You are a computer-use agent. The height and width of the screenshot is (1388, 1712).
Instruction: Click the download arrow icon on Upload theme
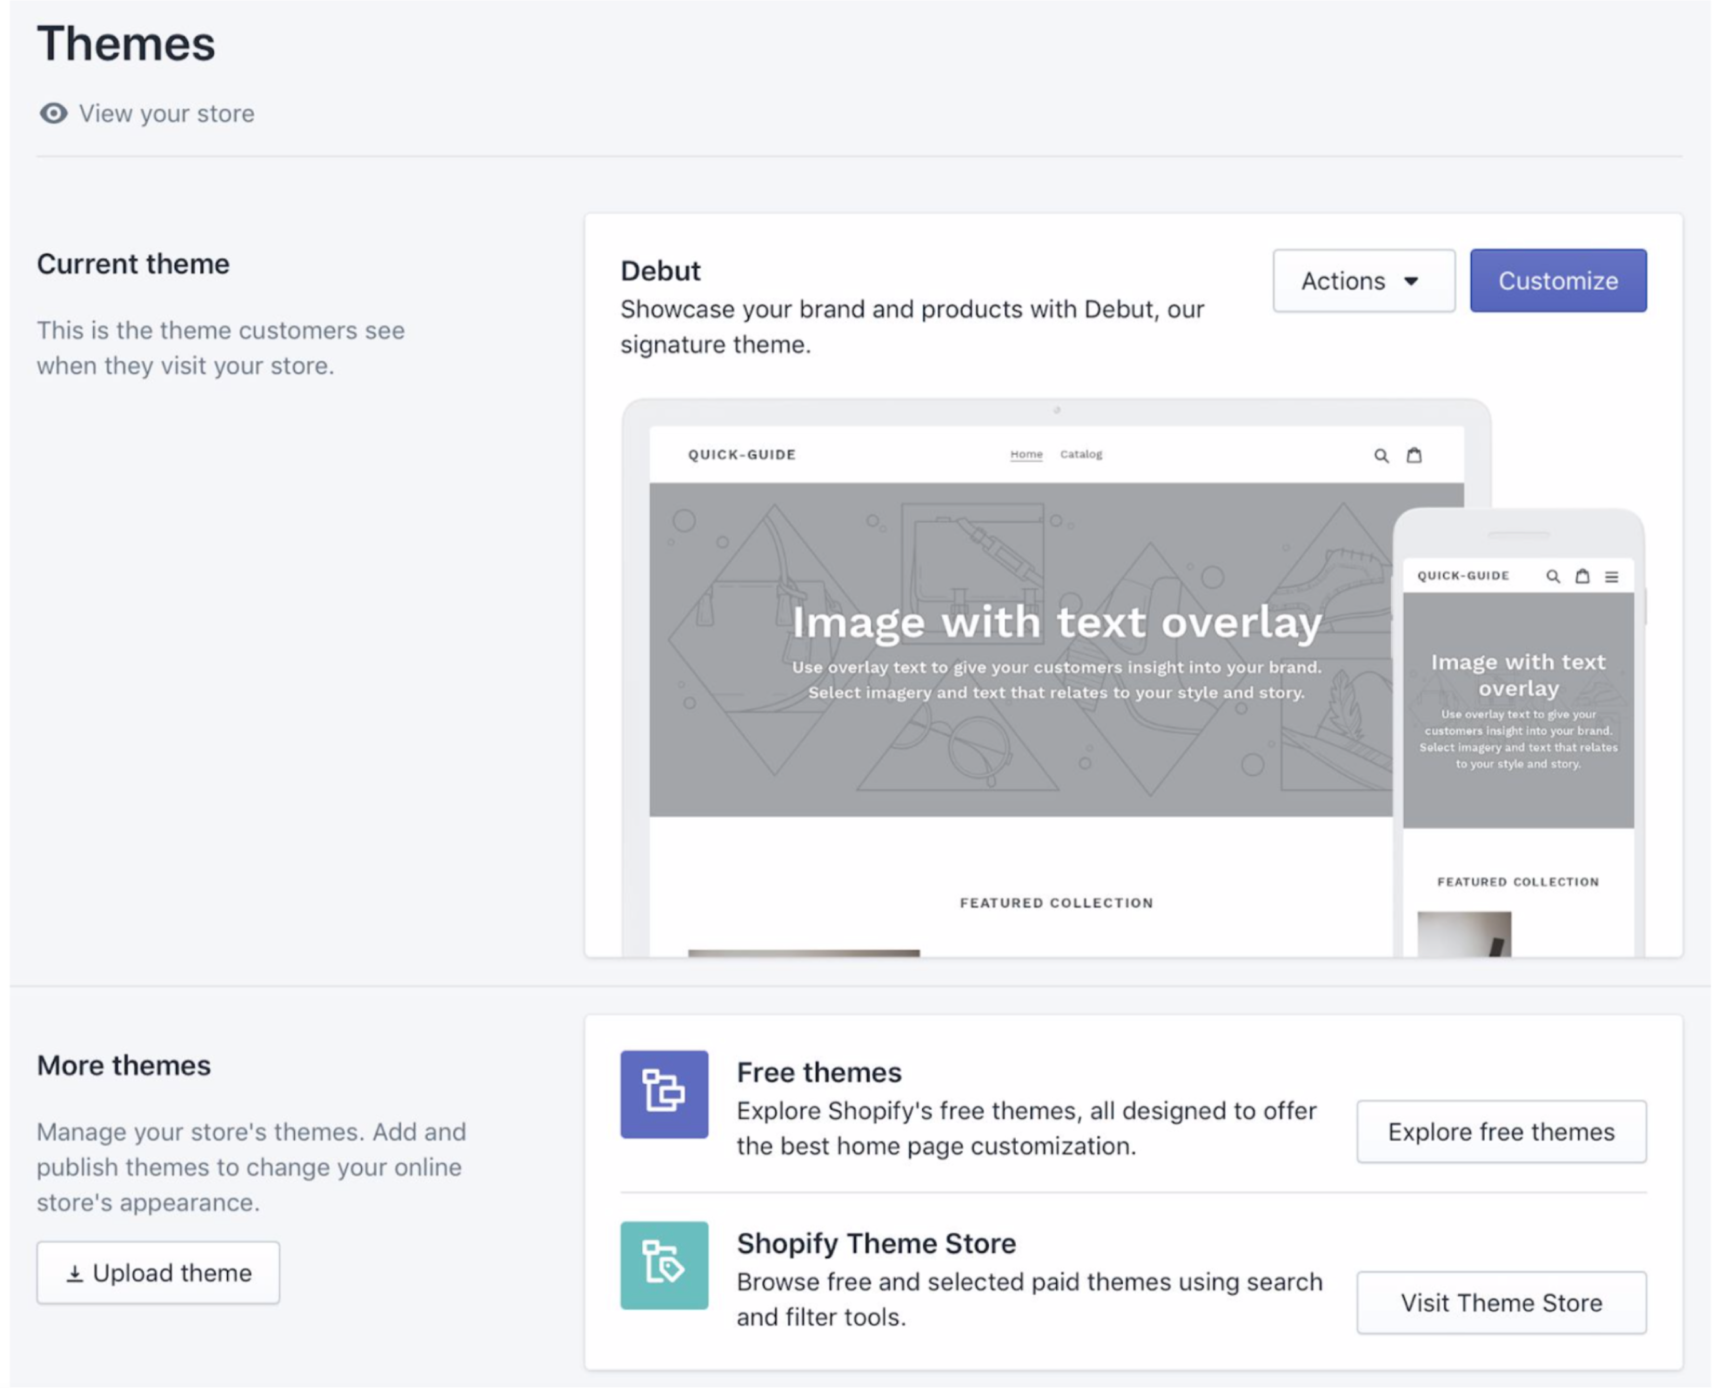point(74,1272)
